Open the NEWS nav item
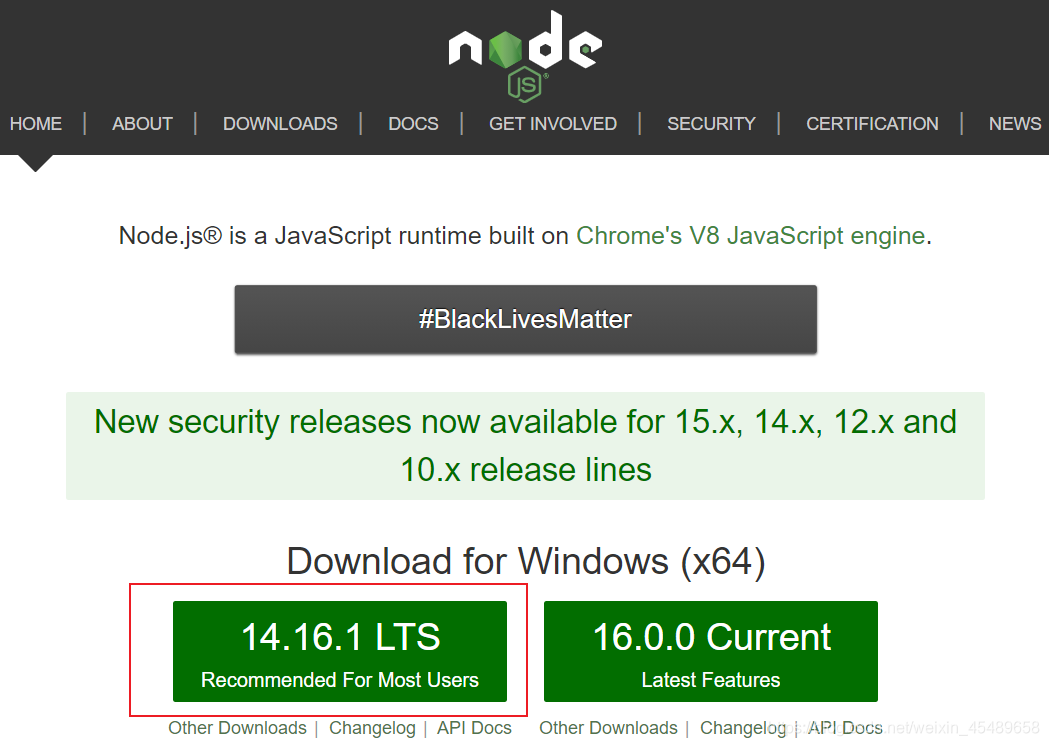This screenshot has width=1049, height=746. click(1014, 124)
